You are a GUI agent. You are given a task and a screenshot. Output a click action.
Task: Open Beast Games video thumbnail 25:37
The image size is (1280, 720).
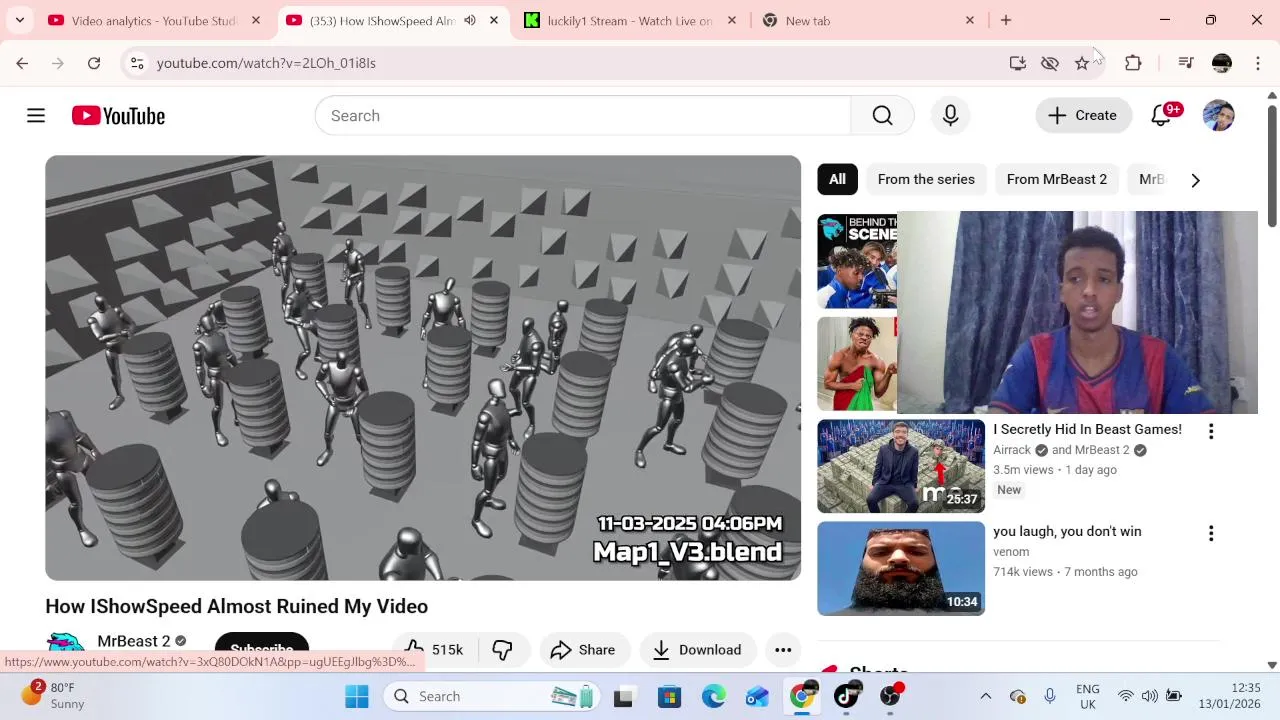[901, 466]
